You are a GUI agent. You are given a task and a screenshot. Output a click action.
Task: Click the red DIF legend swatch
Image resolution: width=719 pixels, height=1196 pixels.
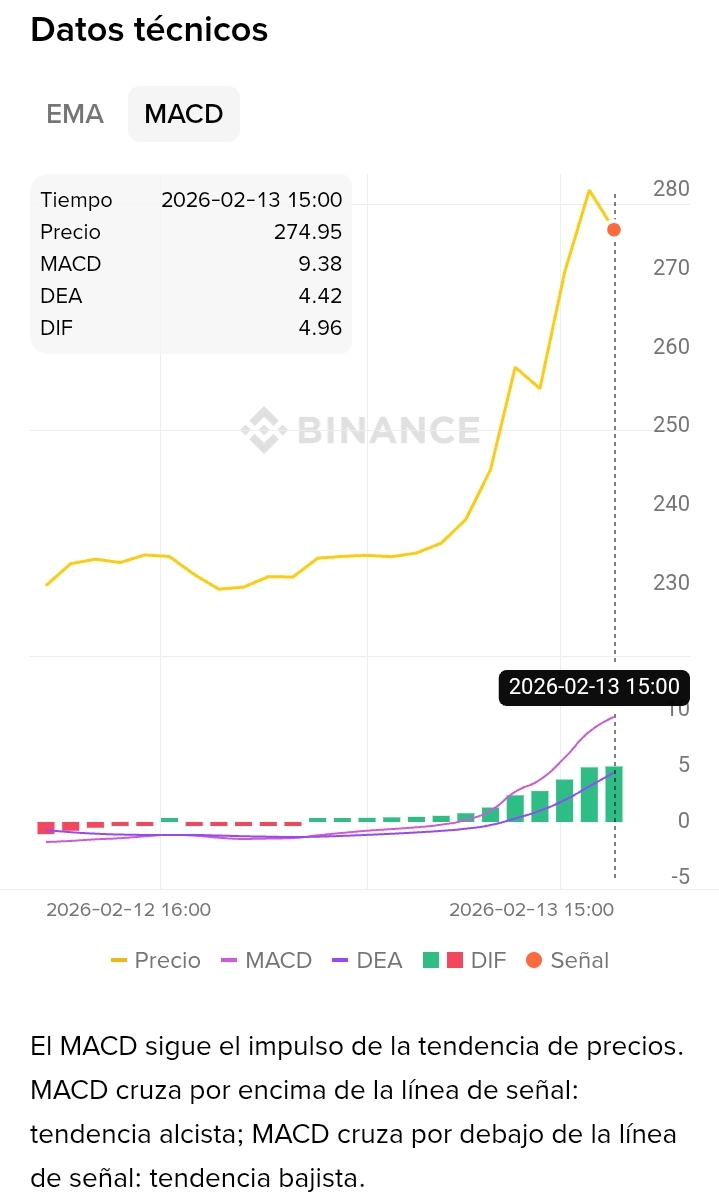[454, 960]
